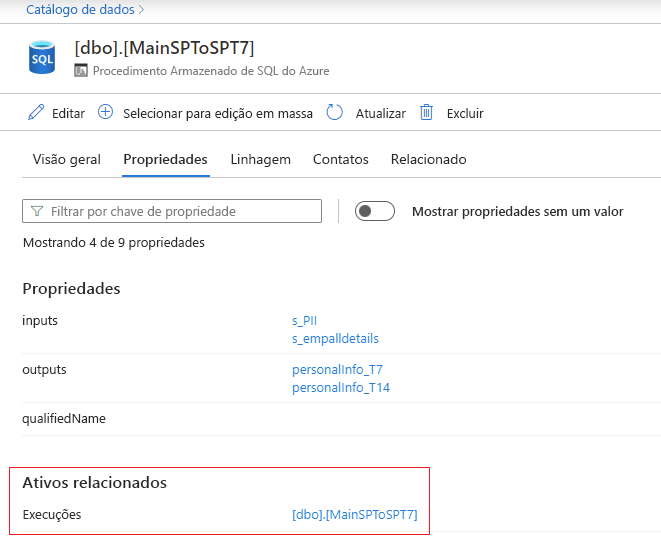Focus the Filtrar por chave de propriedade field
This screenshot has height=539, width=661.
[172, 211]
